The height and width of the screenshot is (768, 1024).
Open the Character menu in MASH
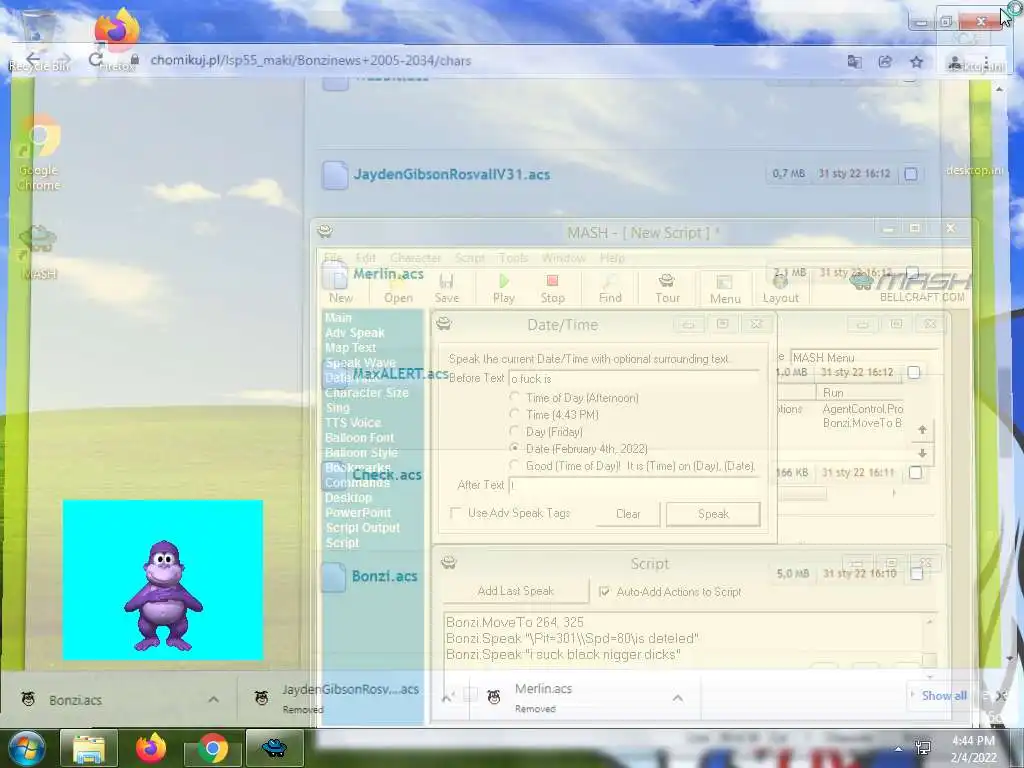(x=415, y=258)
